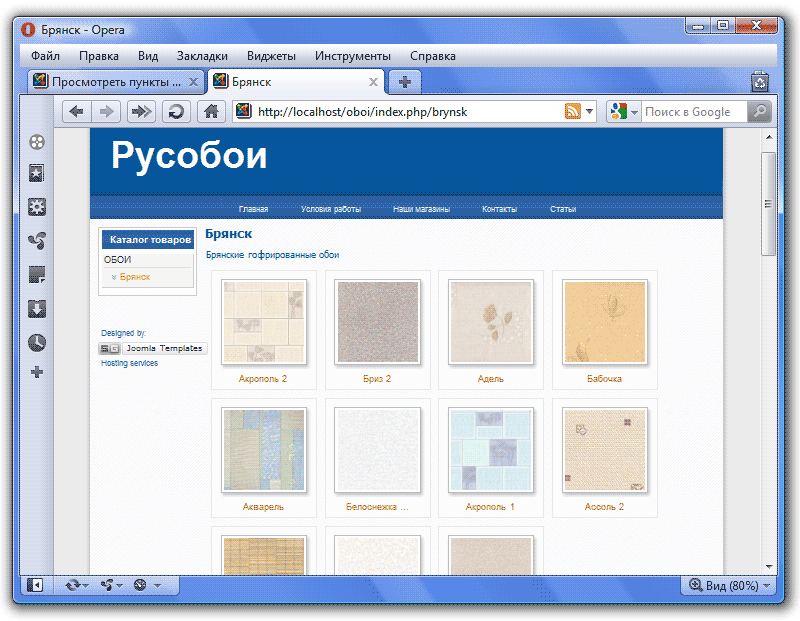This screenshot has height=621, width=800.
Task: Open Downloads panel in the sidebar
Action: click(x=37, y=308)
